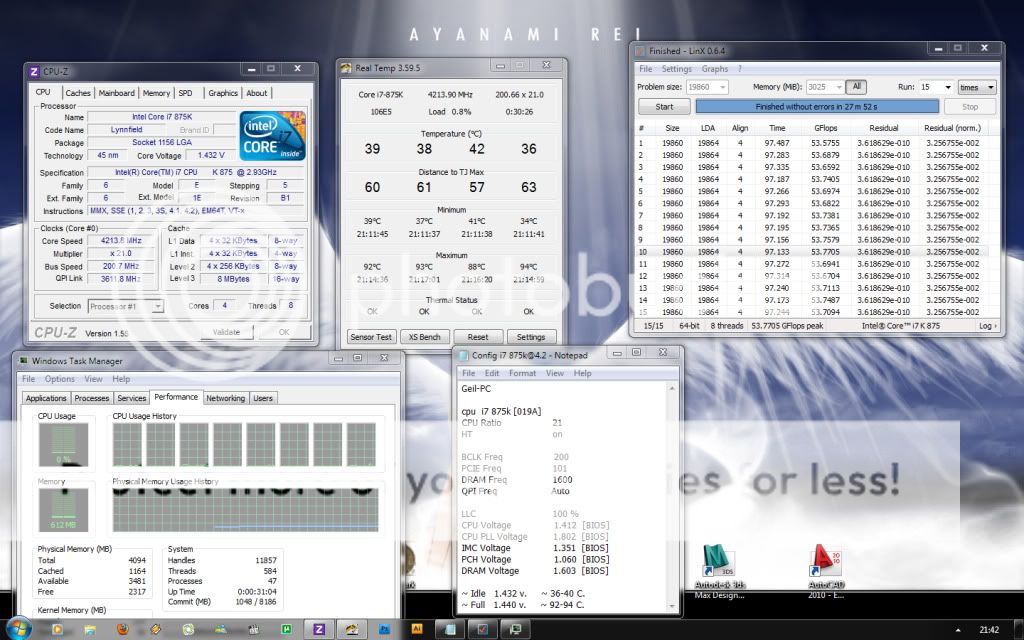Switch to the Caches tab in CPU-Z
This screenshot has width=1024, height=640.
pyautogui.click(x=78, y=93)
